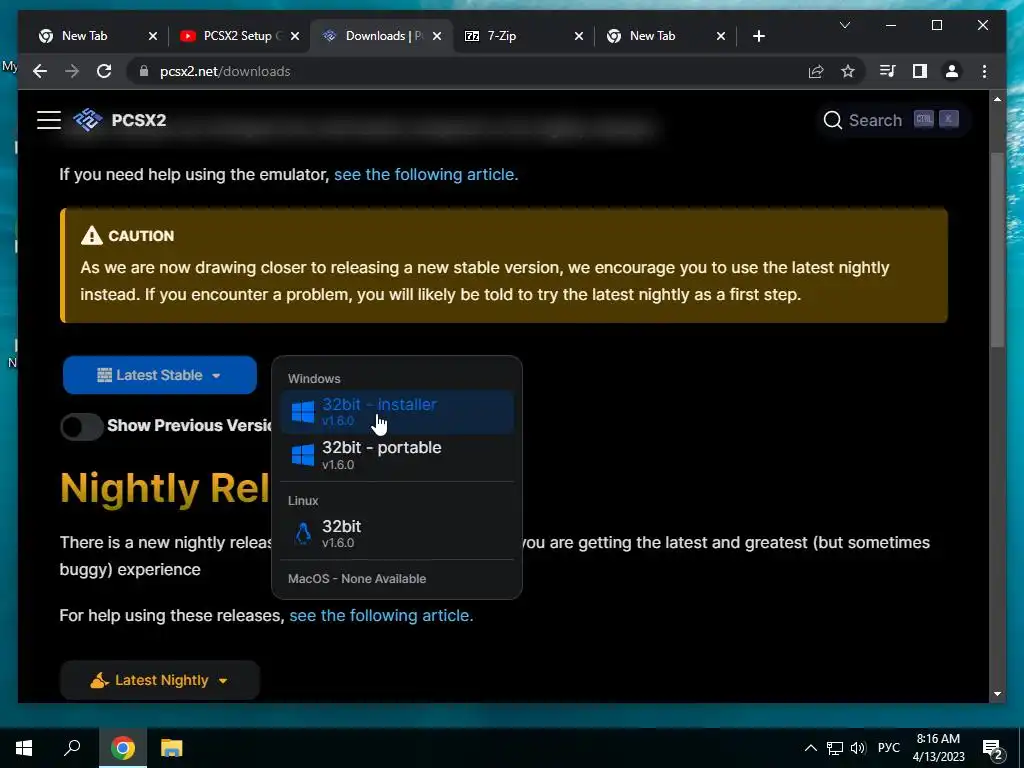Click the PCSX2 logo icon
The height and width of the screenshot is (768, 1024).
88,120
